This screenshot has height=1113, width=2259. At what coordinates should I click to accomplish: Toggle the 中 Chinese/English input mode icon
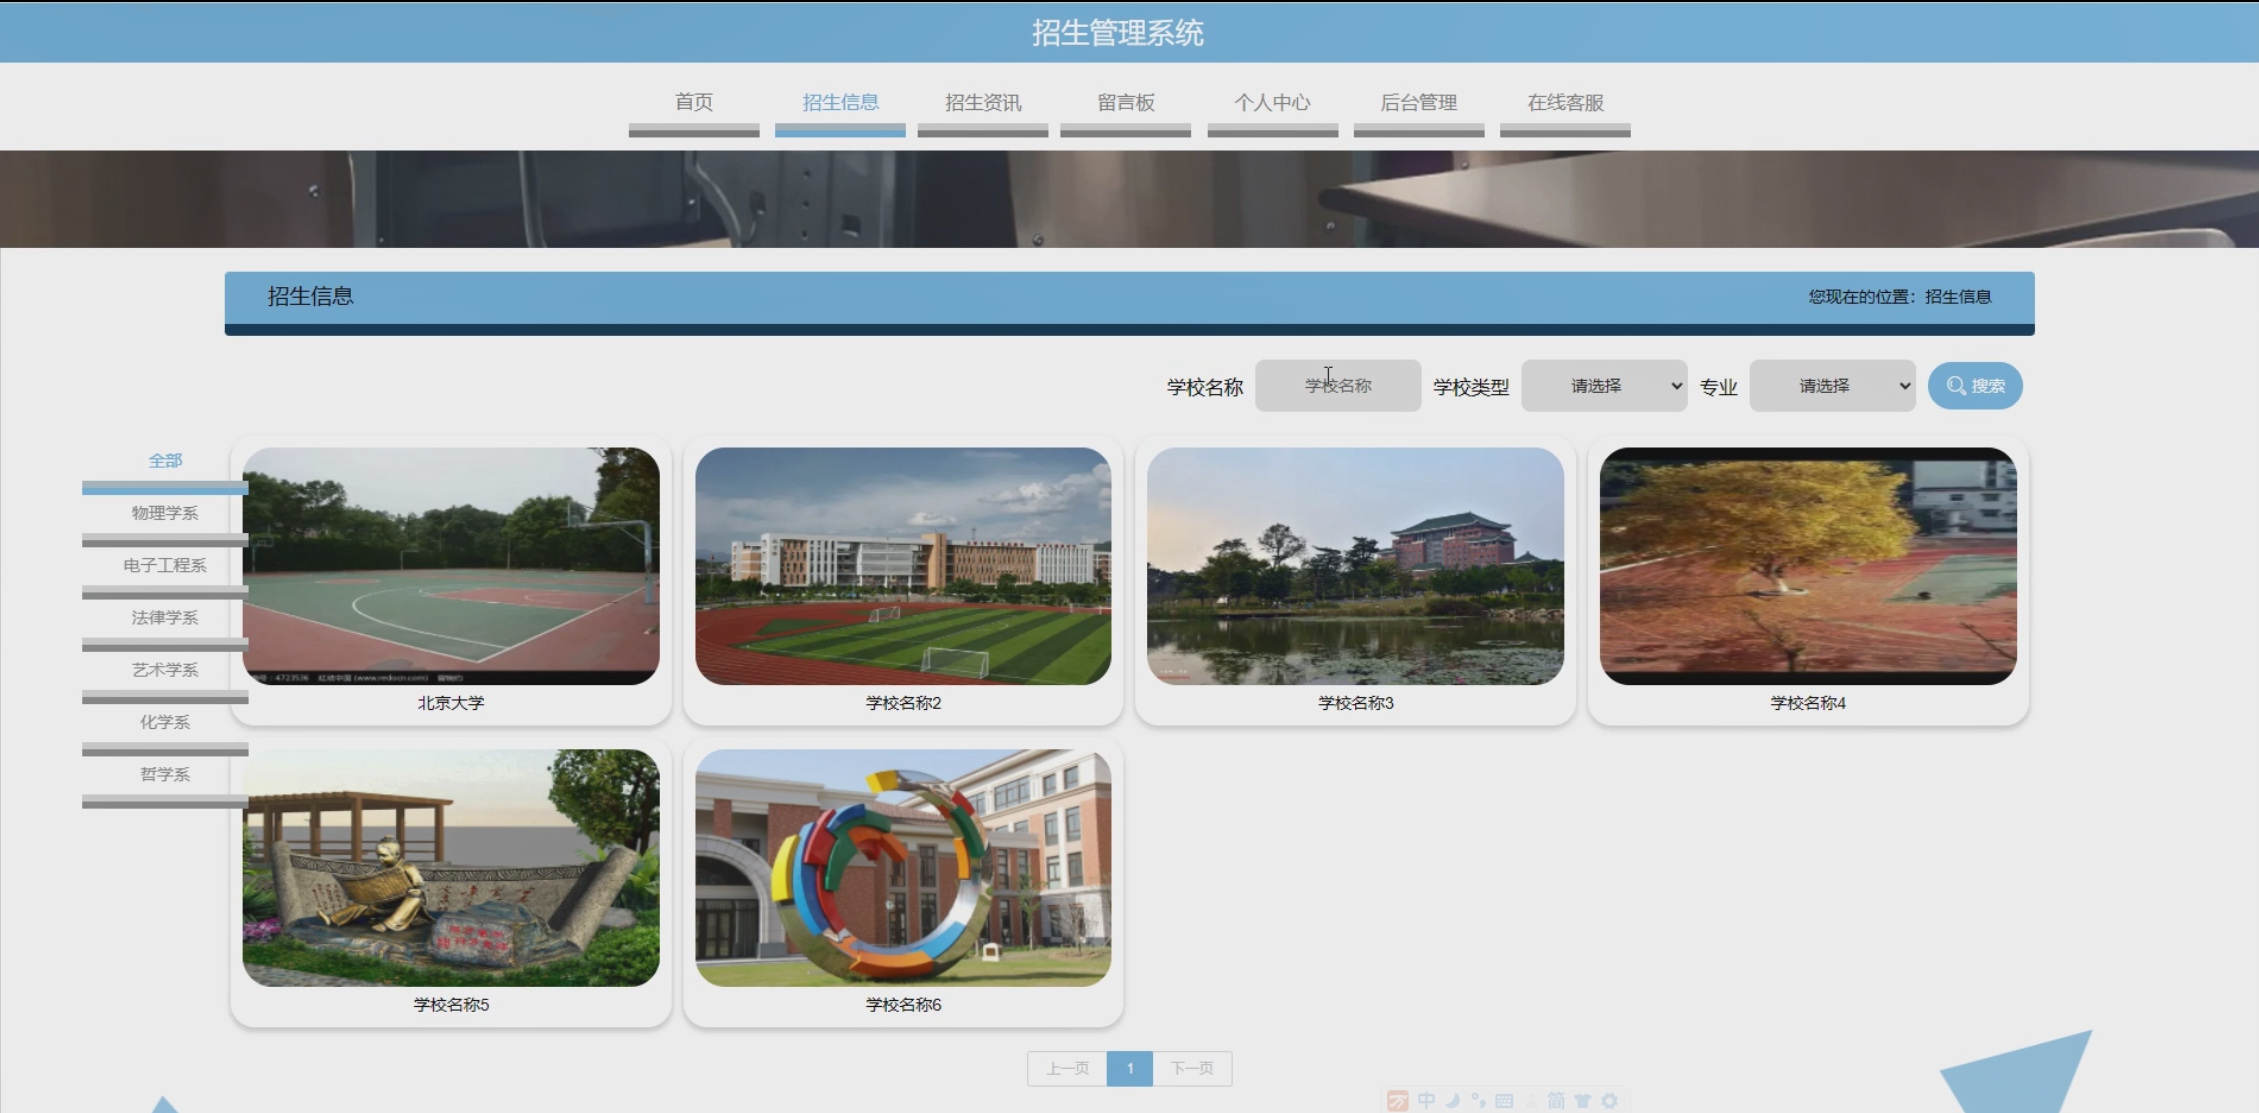click(1426, 1101)
